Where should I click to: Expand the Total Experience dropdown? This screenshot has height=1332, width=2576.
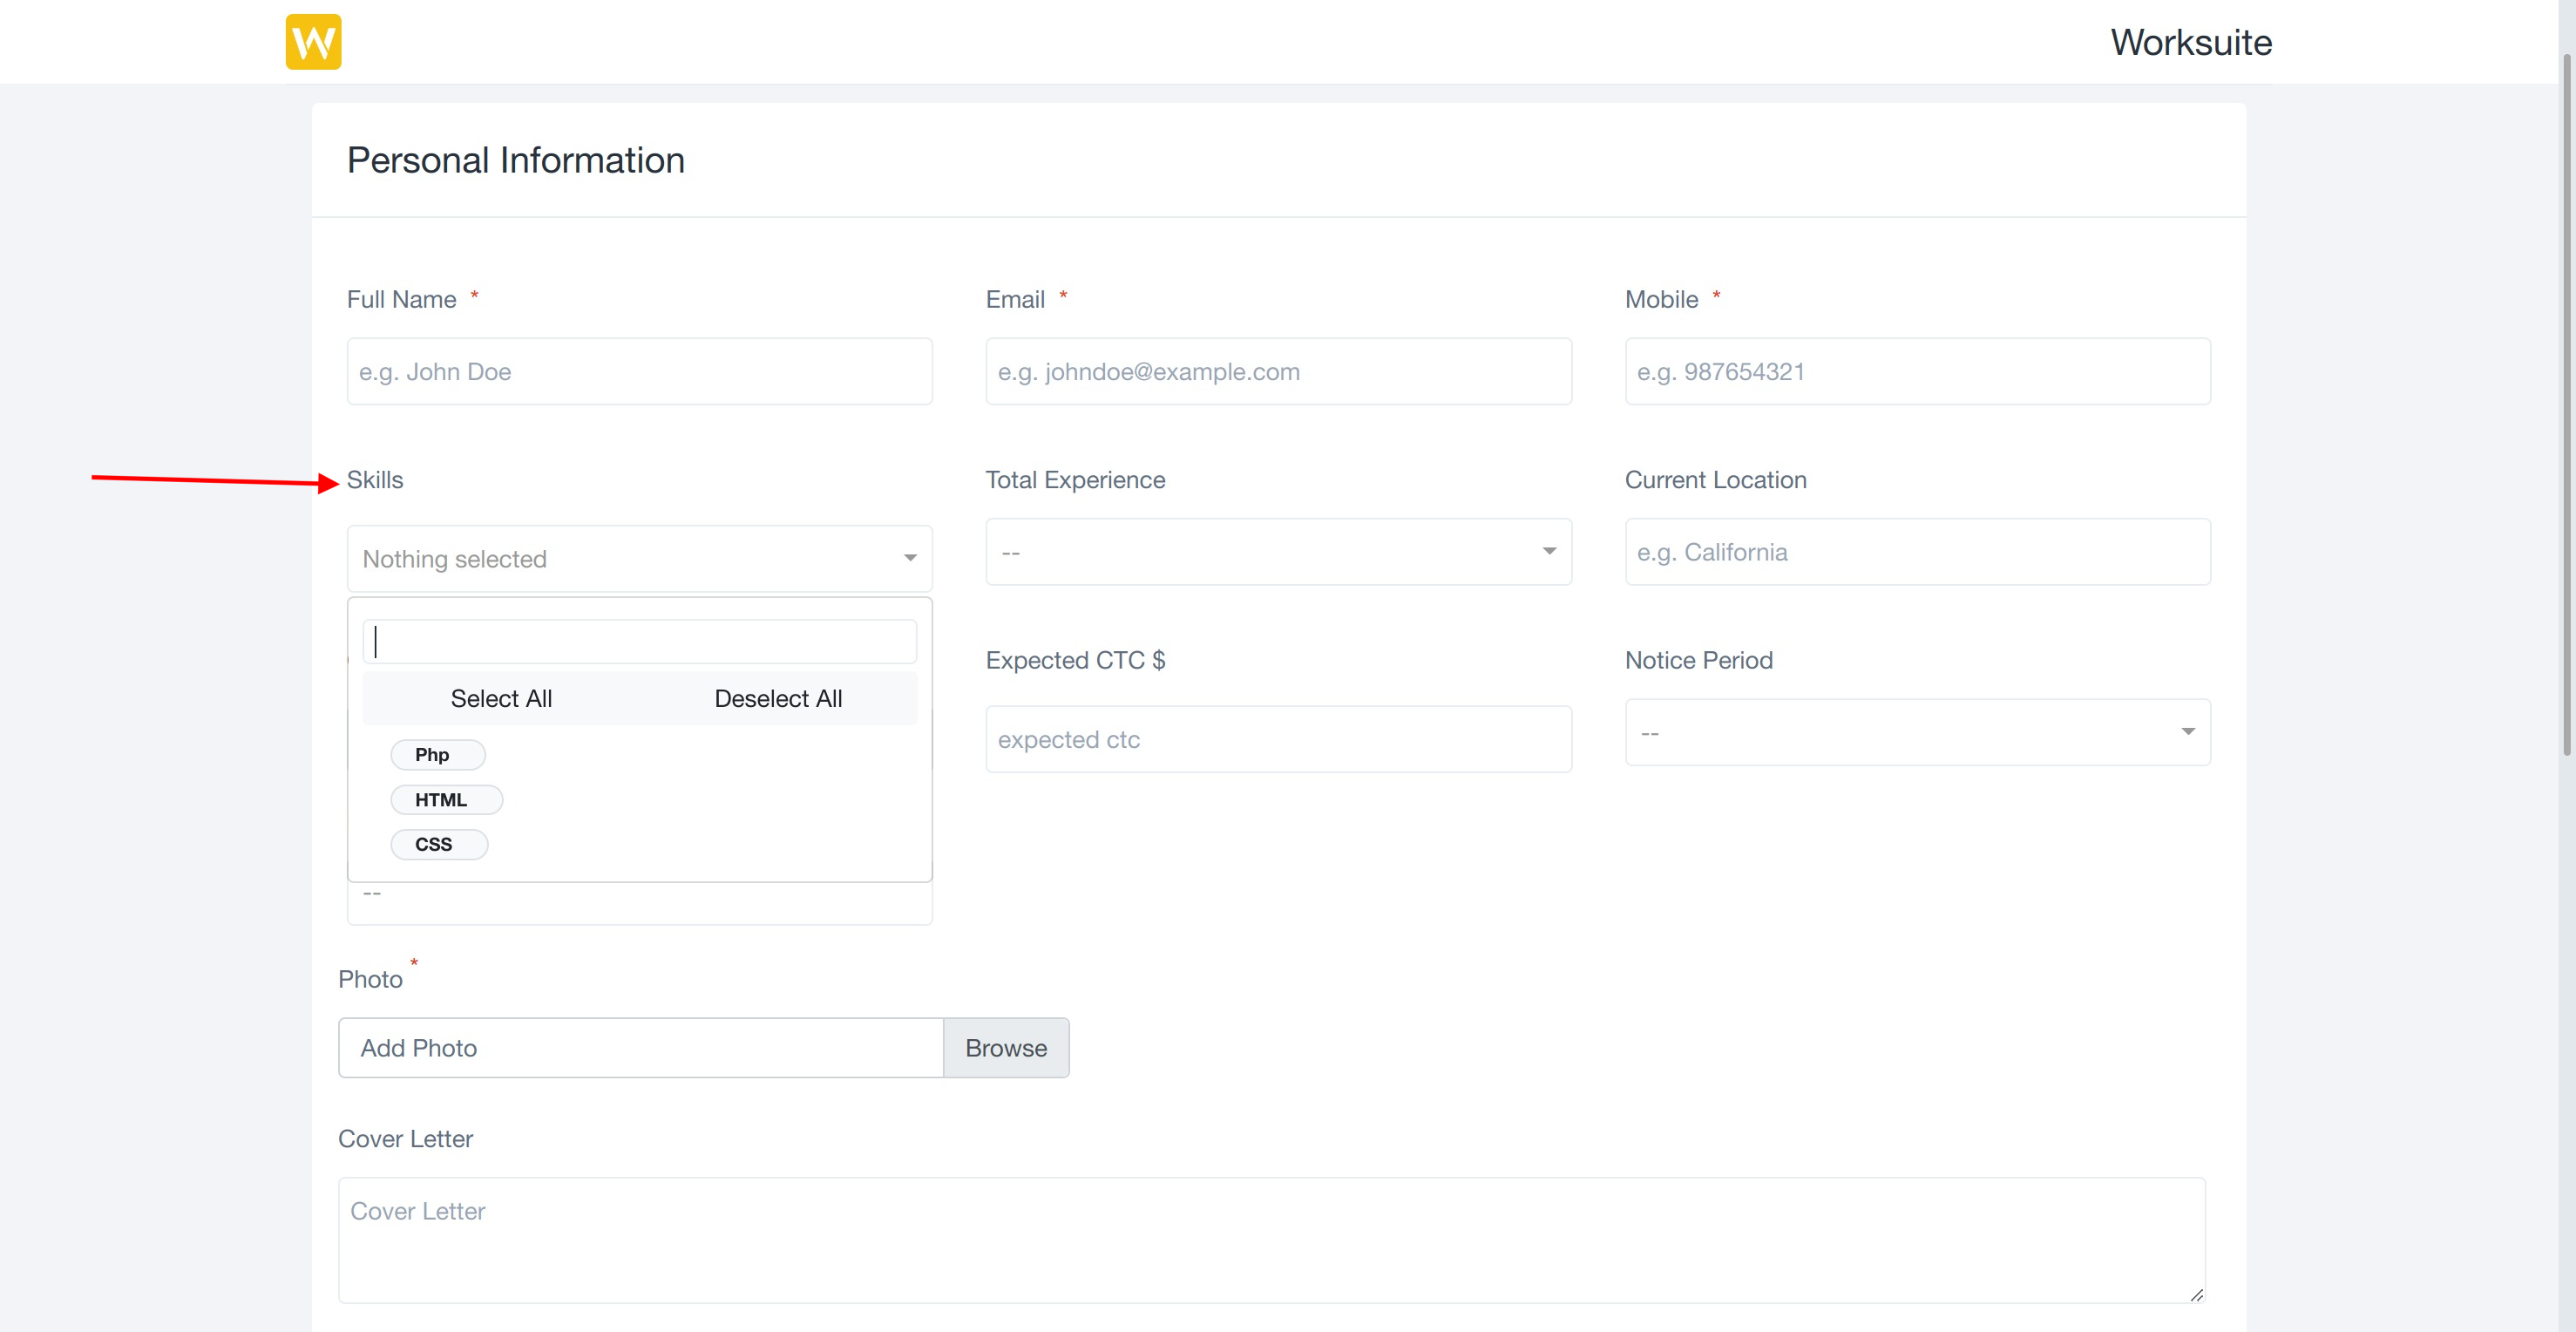click(x=1548, y=551)
